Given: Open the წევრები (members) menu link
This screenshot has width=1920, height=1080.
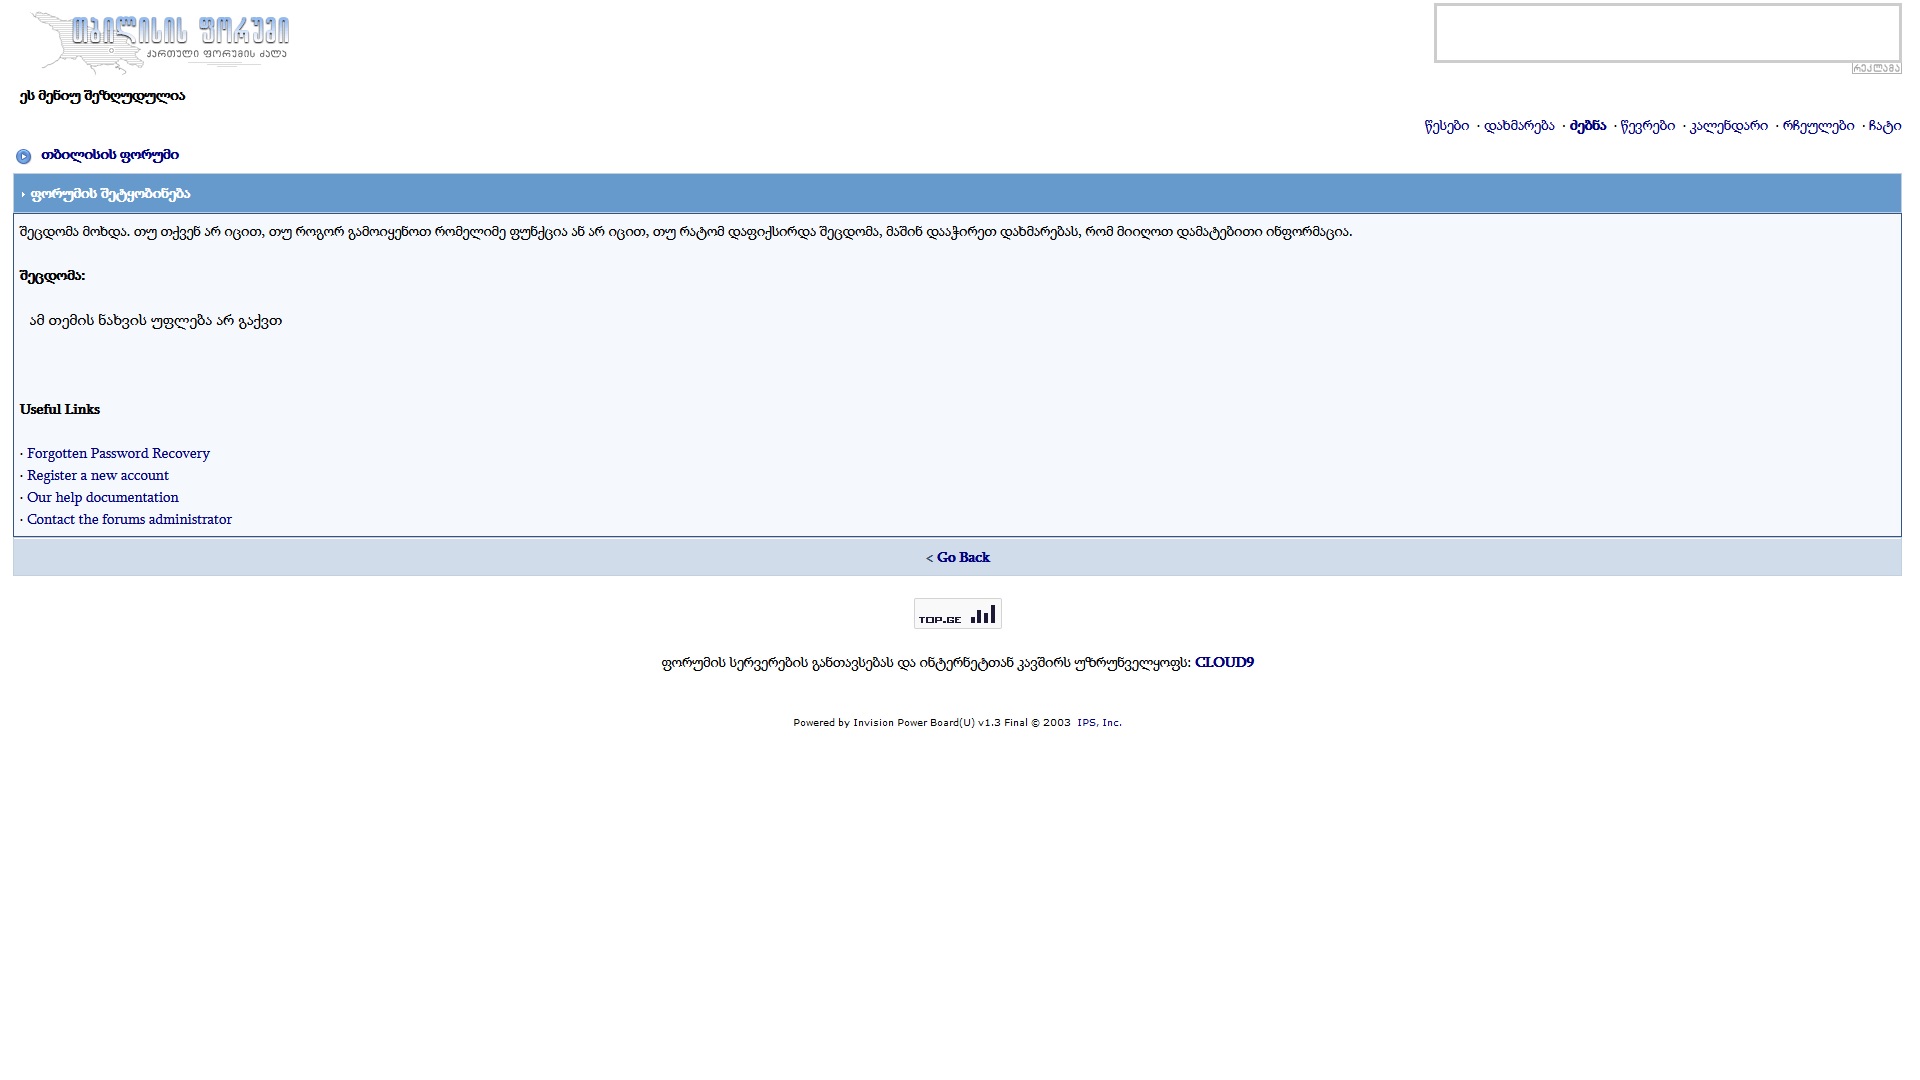Looking at the screenshot, I should 1647,126.
